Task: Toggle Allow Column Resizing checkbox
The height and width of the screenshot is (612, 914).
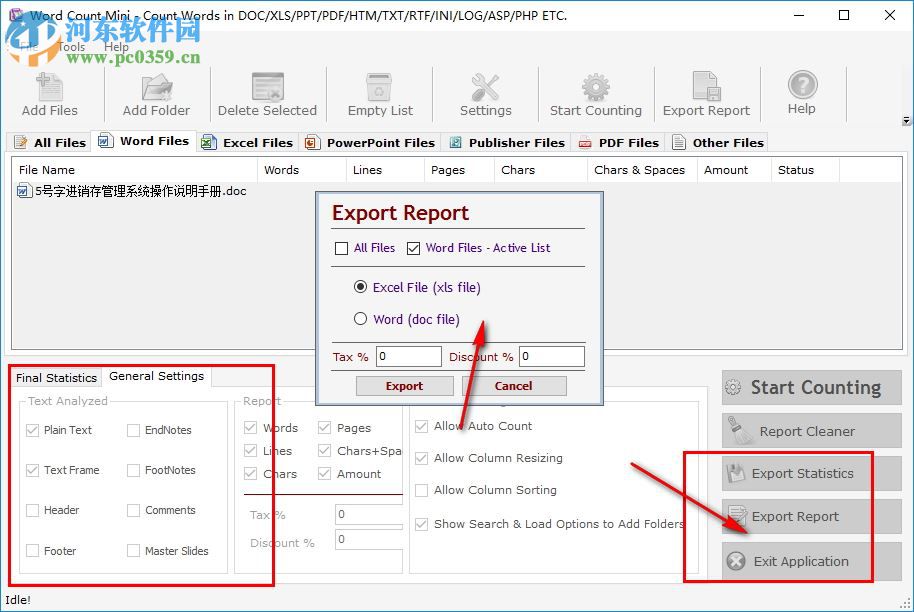Action: [x=421, y=458]
